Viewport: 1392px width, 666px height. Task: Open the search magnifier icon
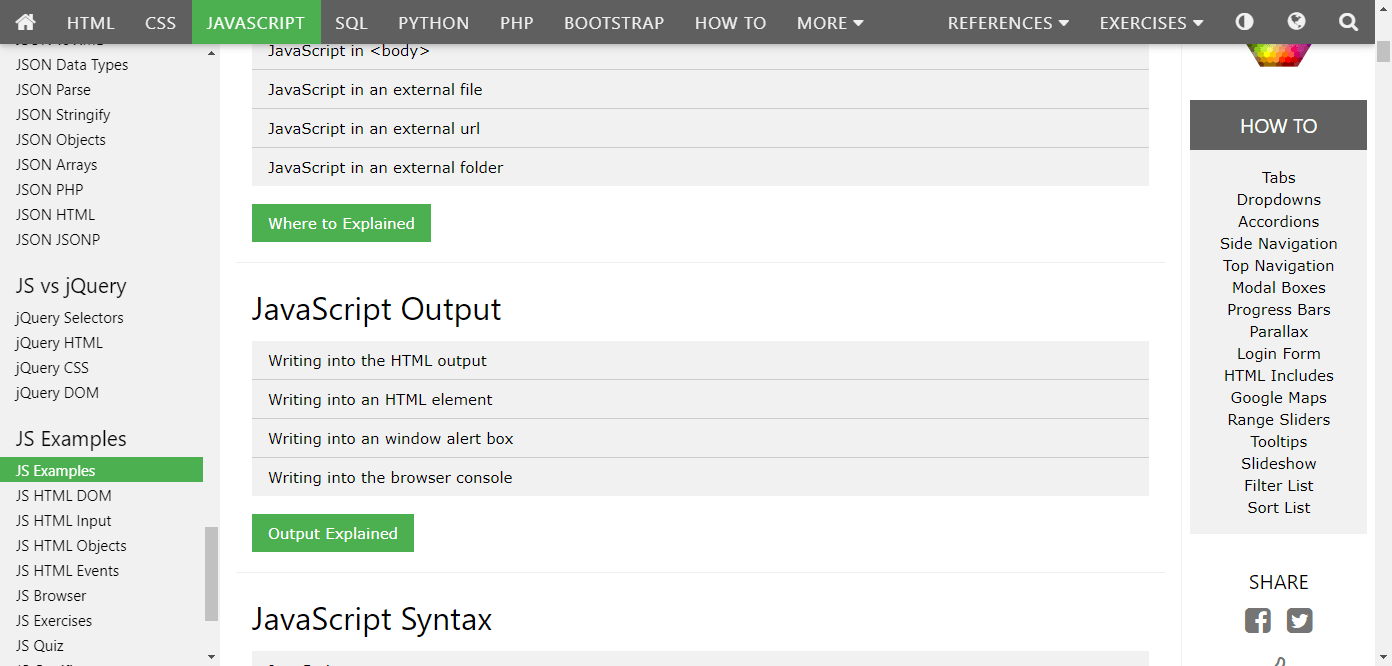click(1348, 22)
